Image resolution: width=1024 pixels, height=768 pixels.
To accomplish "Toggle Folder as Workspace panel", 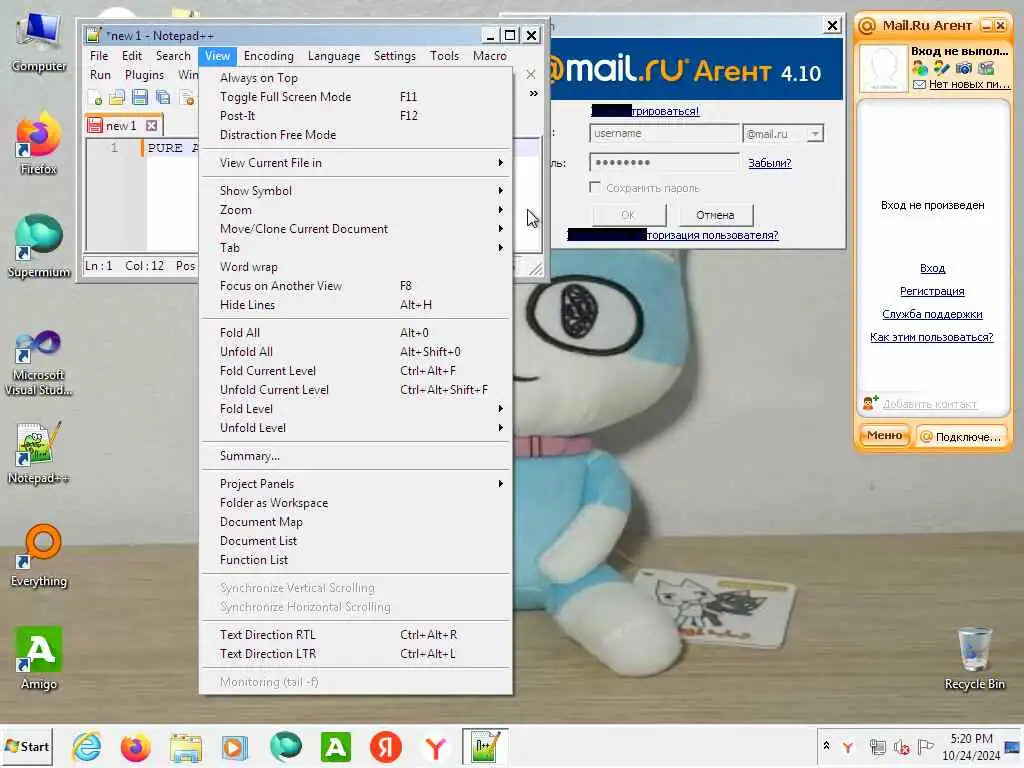I will (x=355, y=503).
